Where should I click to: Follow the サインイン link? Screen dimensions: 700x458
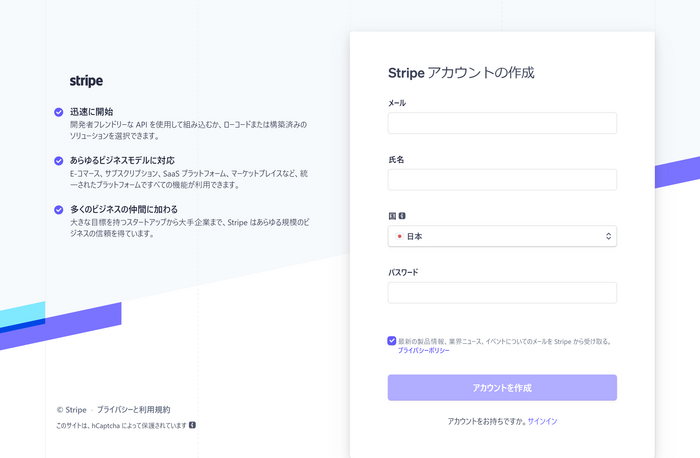(x=542, y=421)
